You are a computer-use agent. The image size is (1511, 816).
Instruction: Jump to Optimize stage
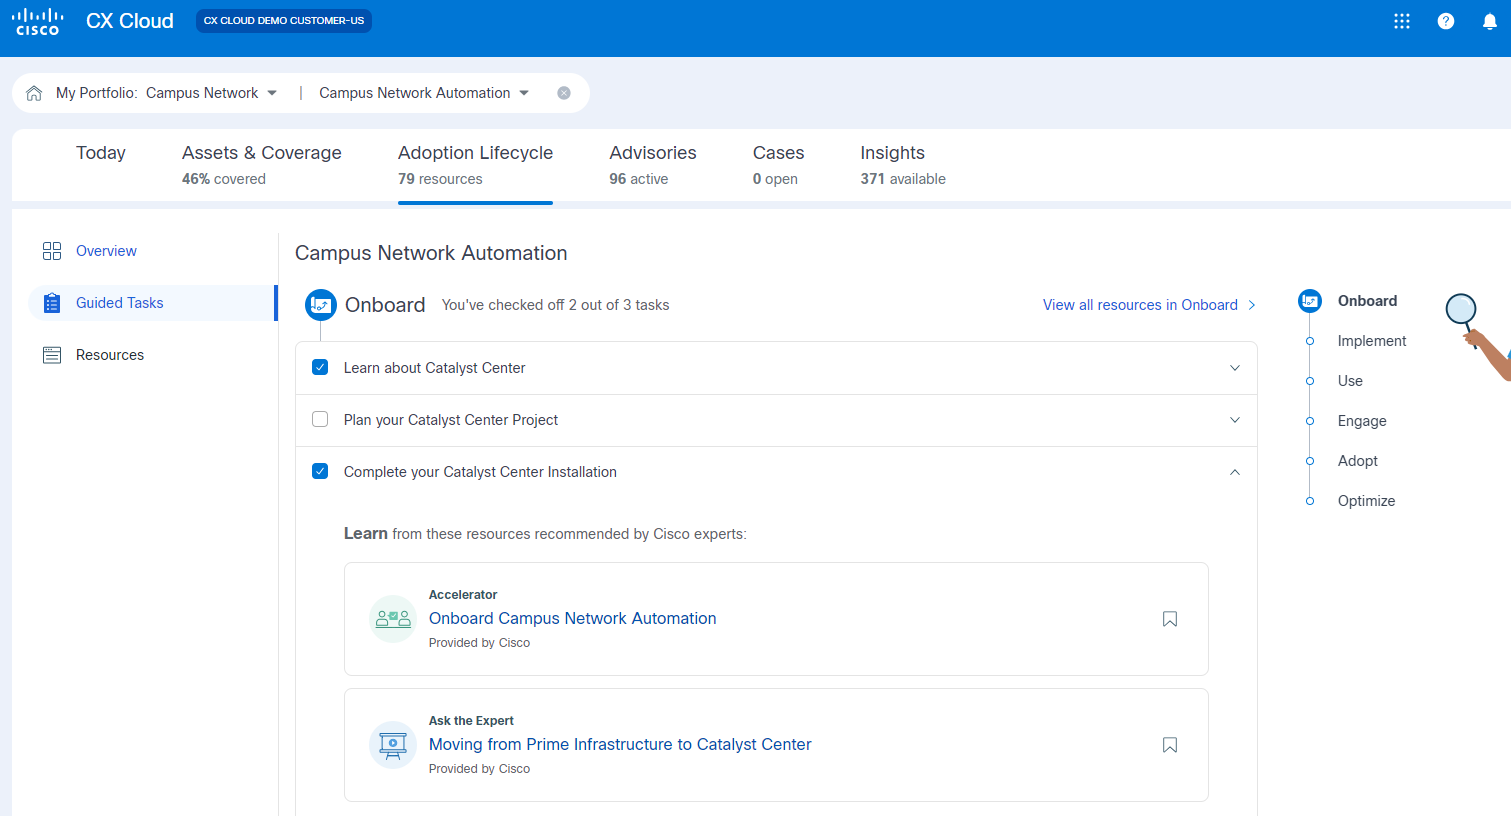pos(1366,501)
